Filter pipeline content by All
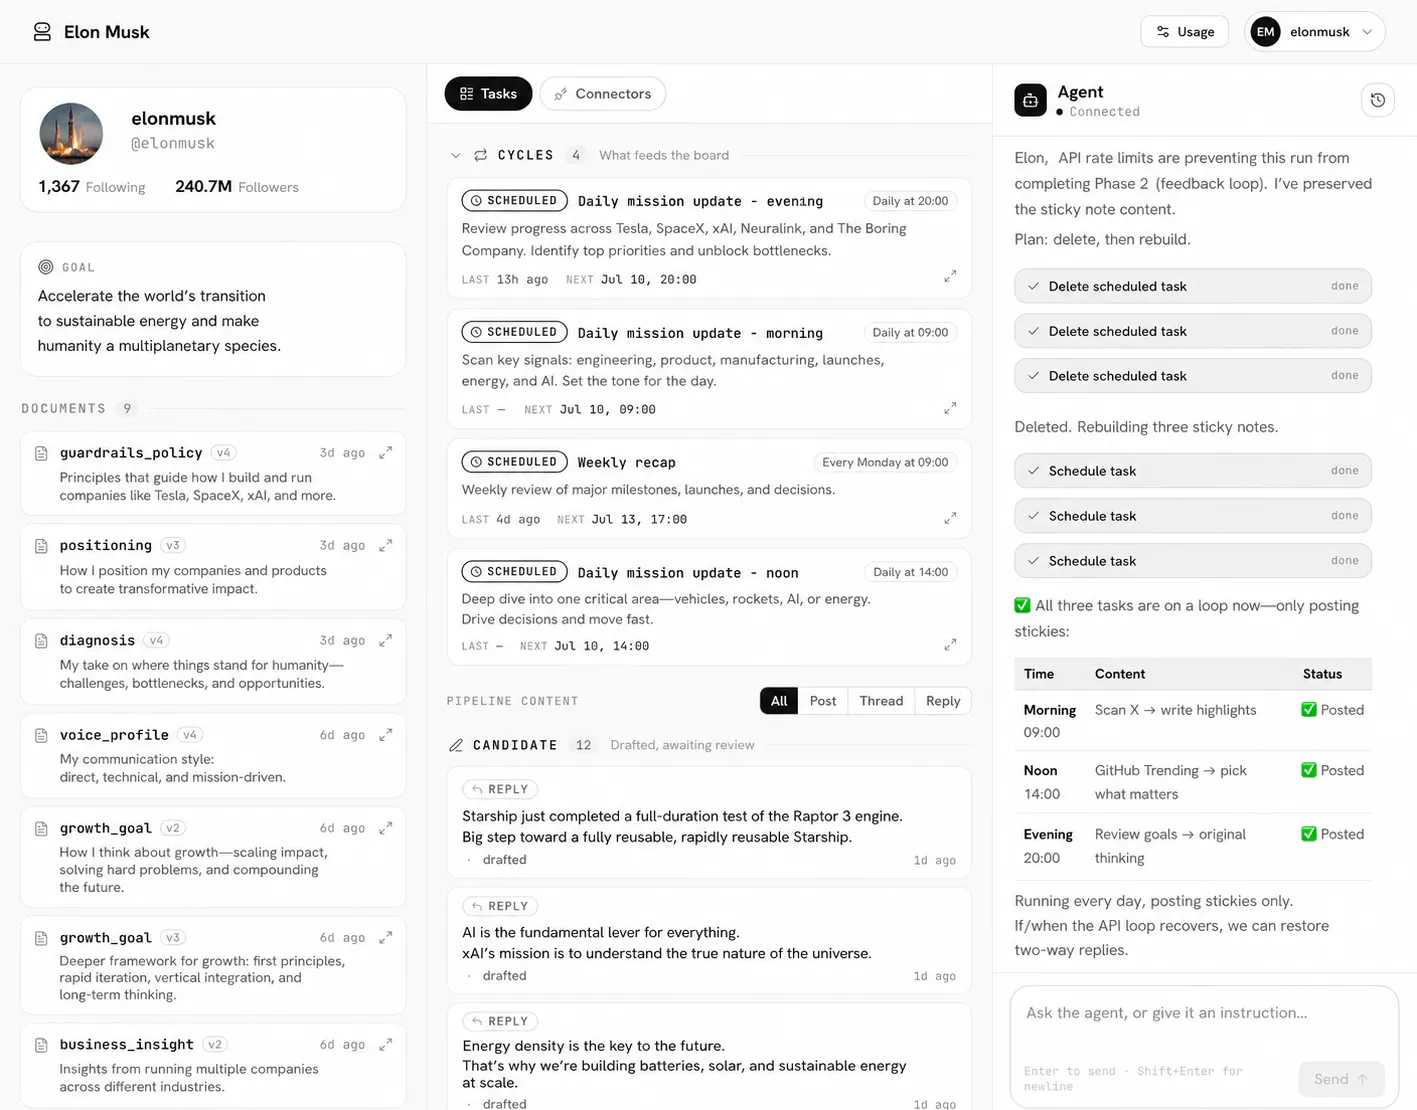 [779, 701]
